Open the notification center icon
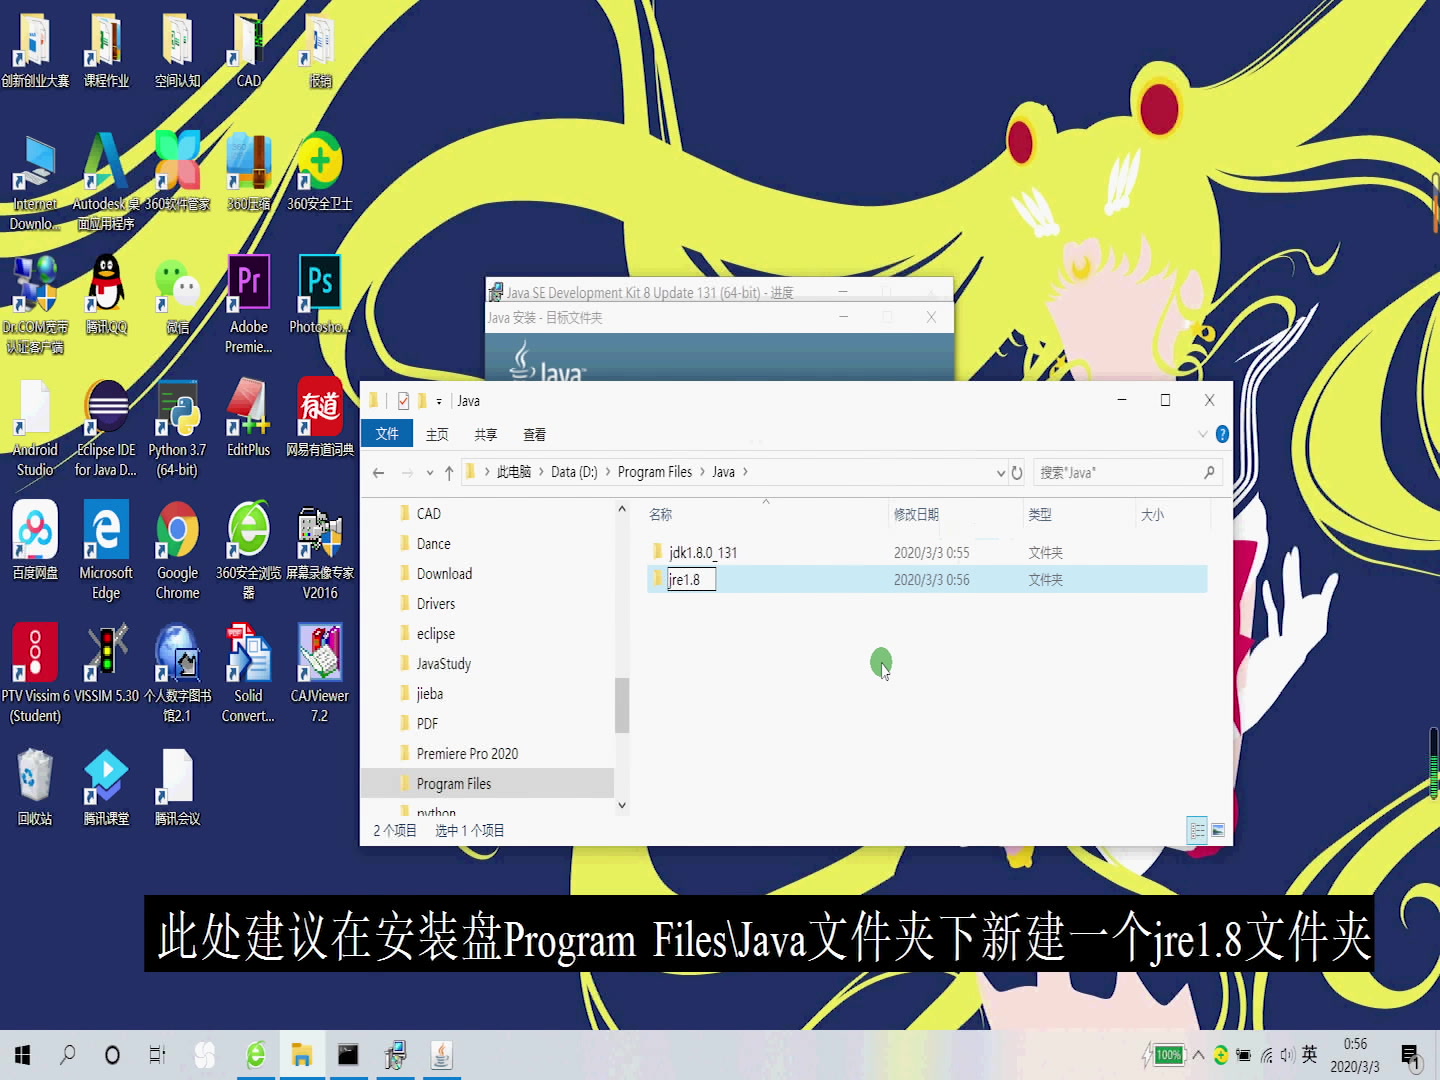 (x=1411, y=1057)
